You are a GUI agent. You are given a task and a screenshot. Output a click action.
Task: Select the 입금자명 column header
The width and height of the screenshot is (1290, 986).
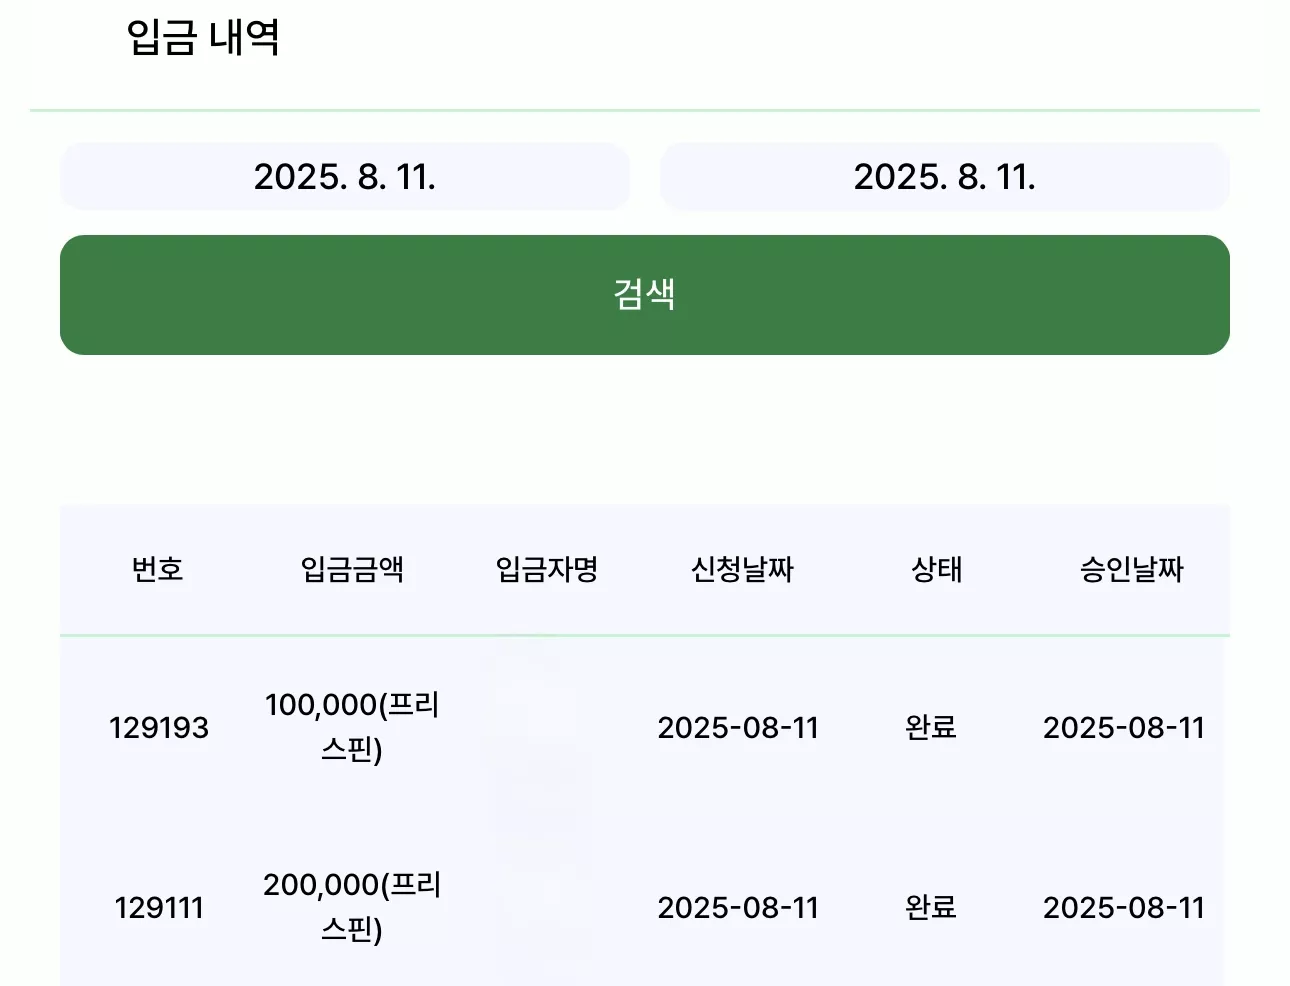coord(547,569)
